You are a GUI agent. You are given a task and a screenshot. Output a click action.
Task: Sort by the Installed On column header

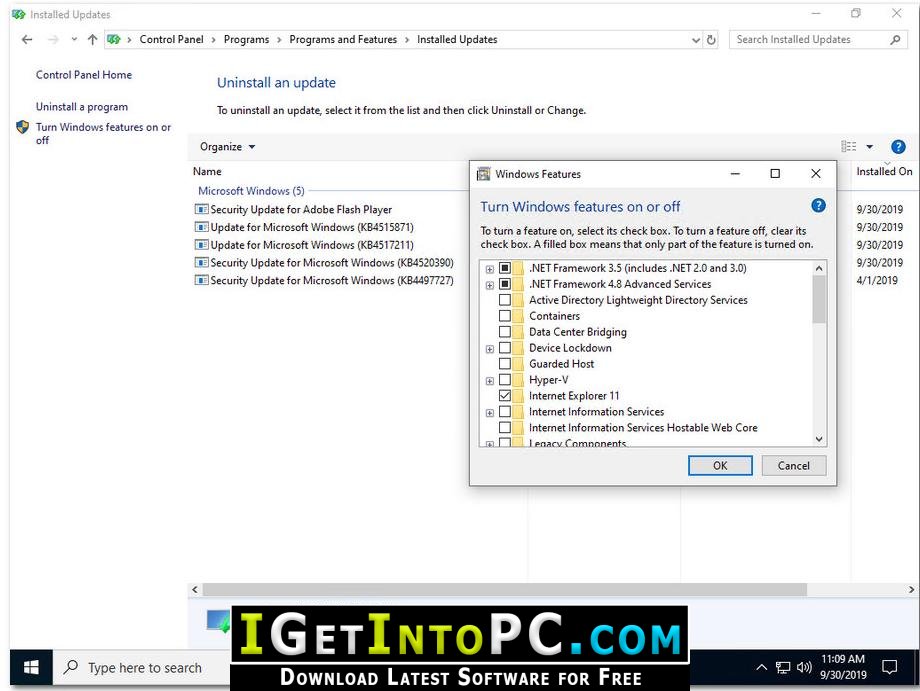[x=884, y=171]
